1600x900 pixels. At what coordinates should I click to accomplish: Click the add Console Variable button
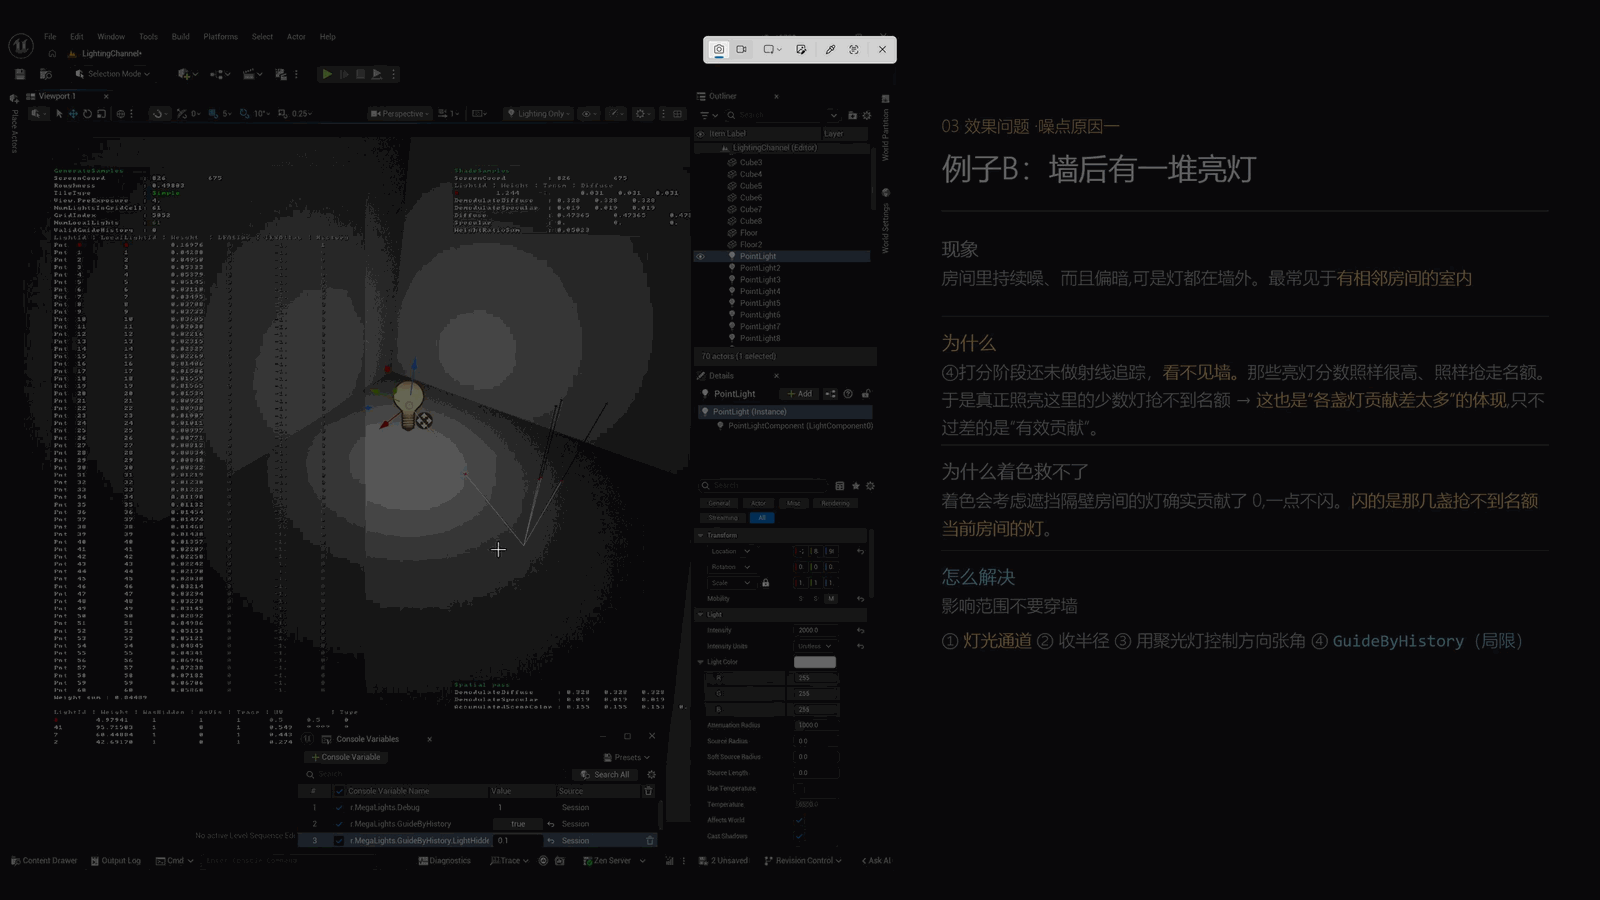[x=346, y=757]
